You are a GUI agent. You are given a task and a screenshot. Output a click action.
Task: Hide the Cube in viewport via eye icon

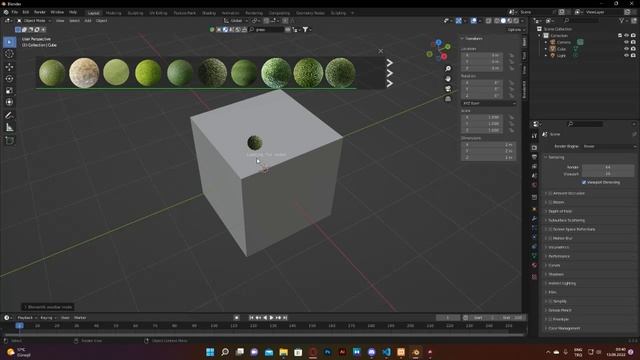coord(627,49)
